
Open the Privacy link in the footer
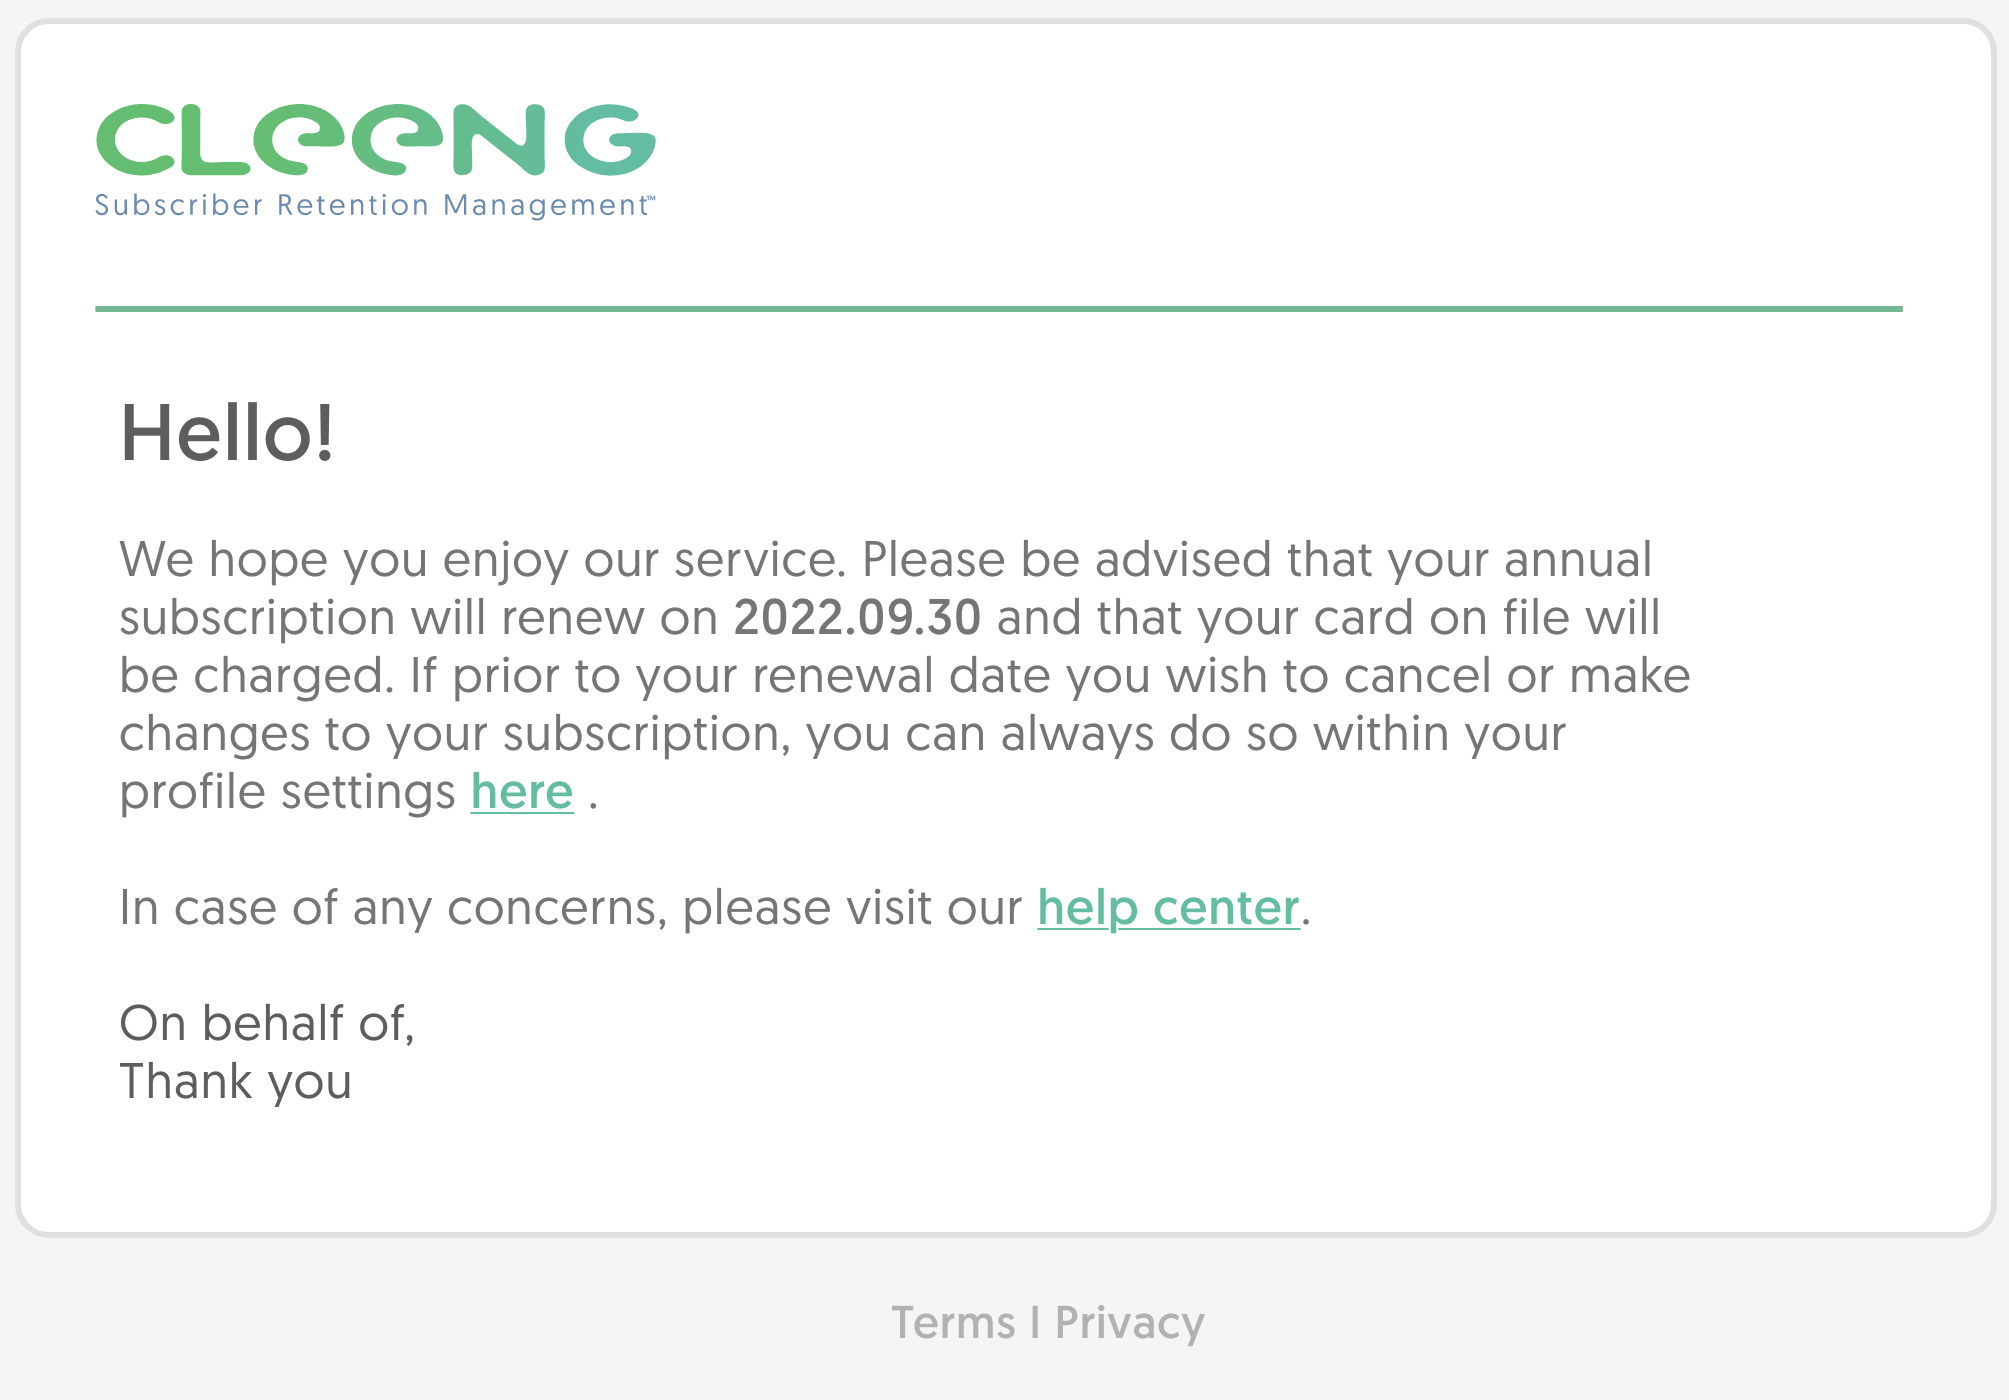tap(1130, 1323)
